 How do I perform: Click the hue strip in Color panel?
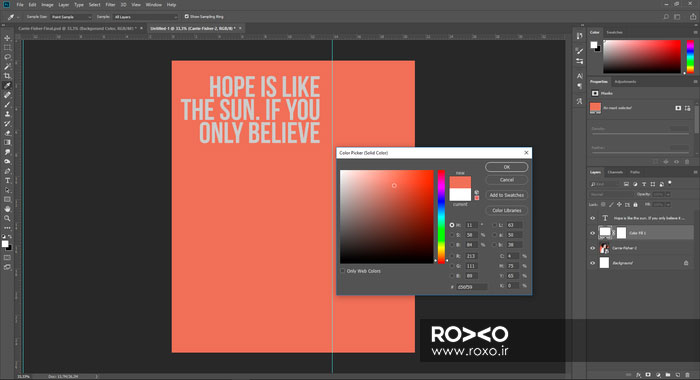point(690,56)
